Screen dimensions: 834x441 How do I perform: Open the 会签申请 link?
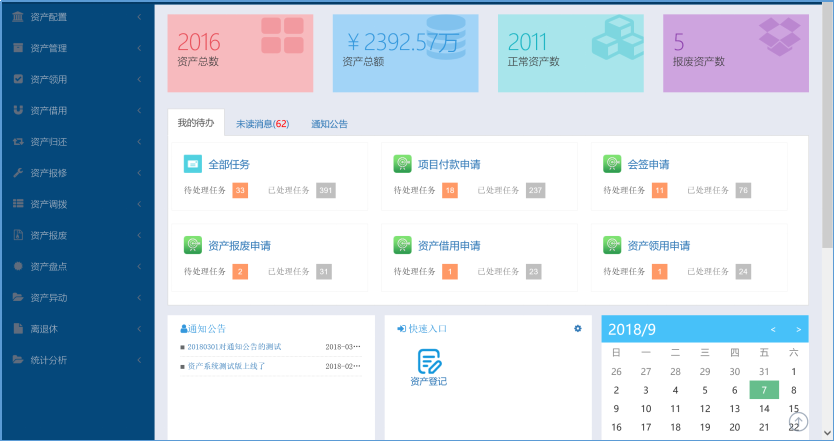pyautogui.click(x=648, y=164)
